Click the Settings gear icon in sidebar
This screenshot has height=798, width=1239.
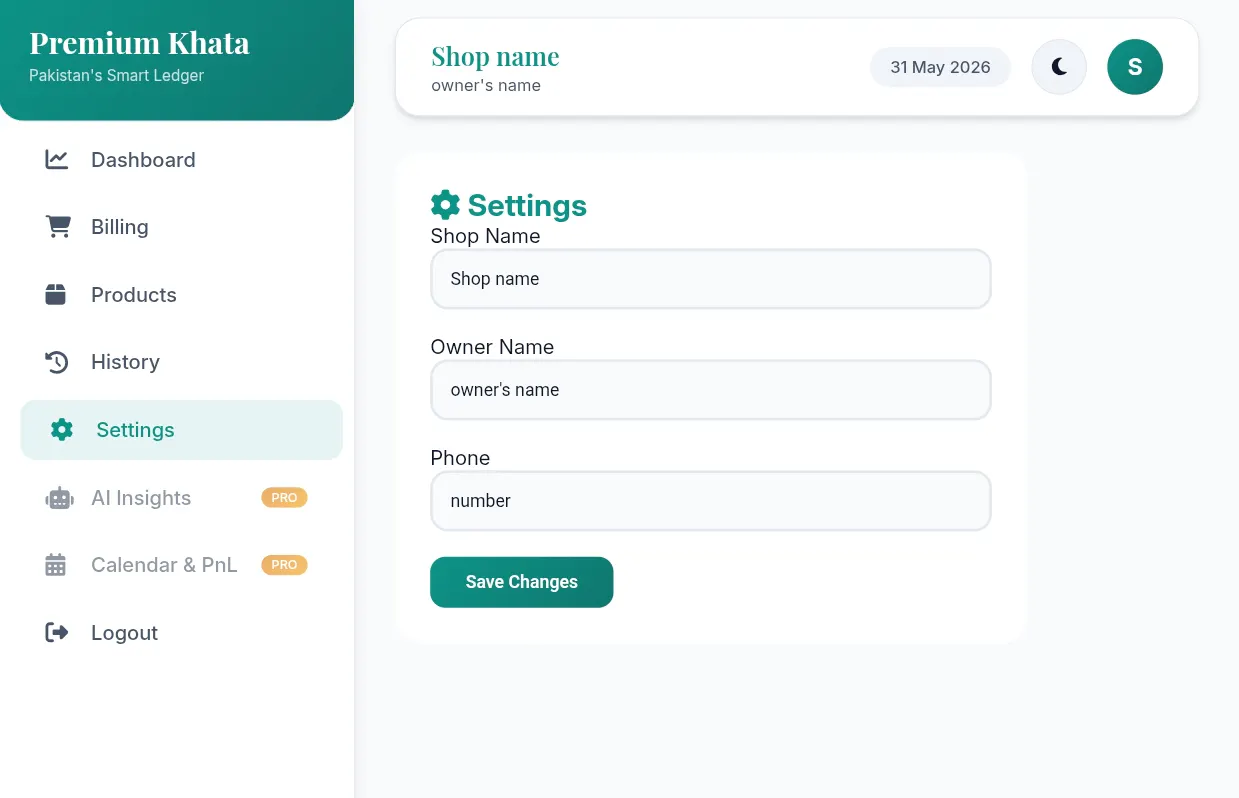click(x=62, y=430)
